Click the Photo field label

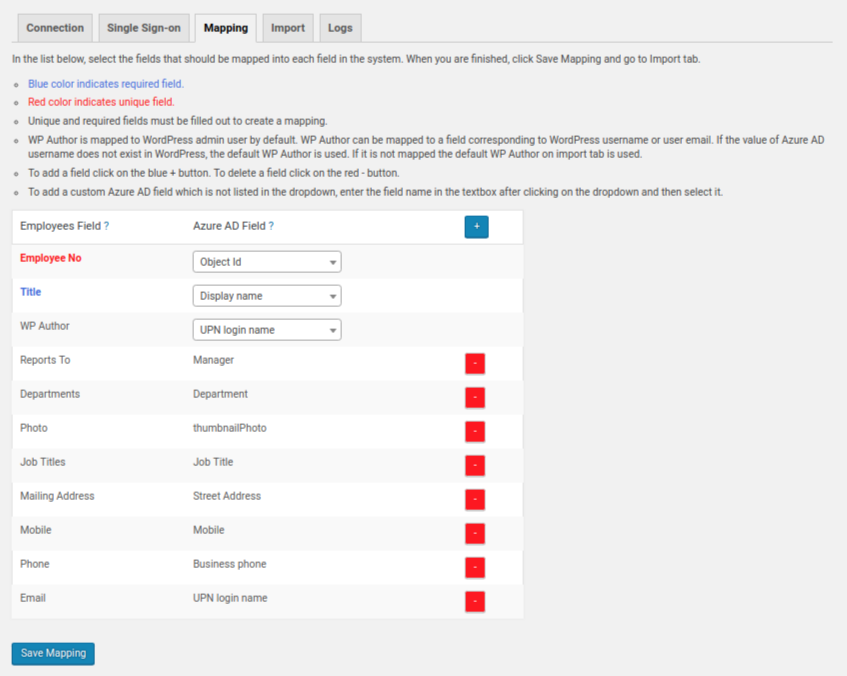34,429
